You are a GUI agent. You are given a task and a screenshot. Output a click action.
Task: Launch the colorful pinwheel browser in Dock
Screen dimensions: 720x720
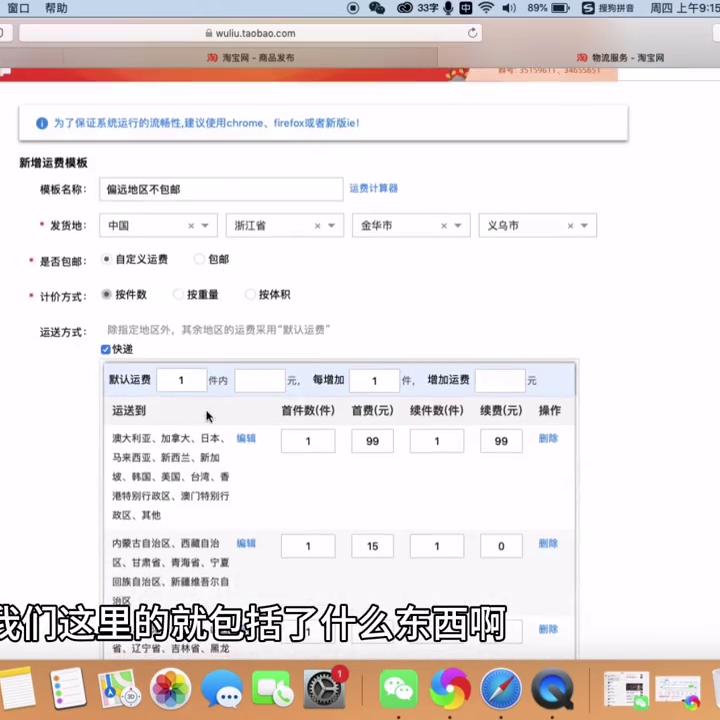click(450, 688)
